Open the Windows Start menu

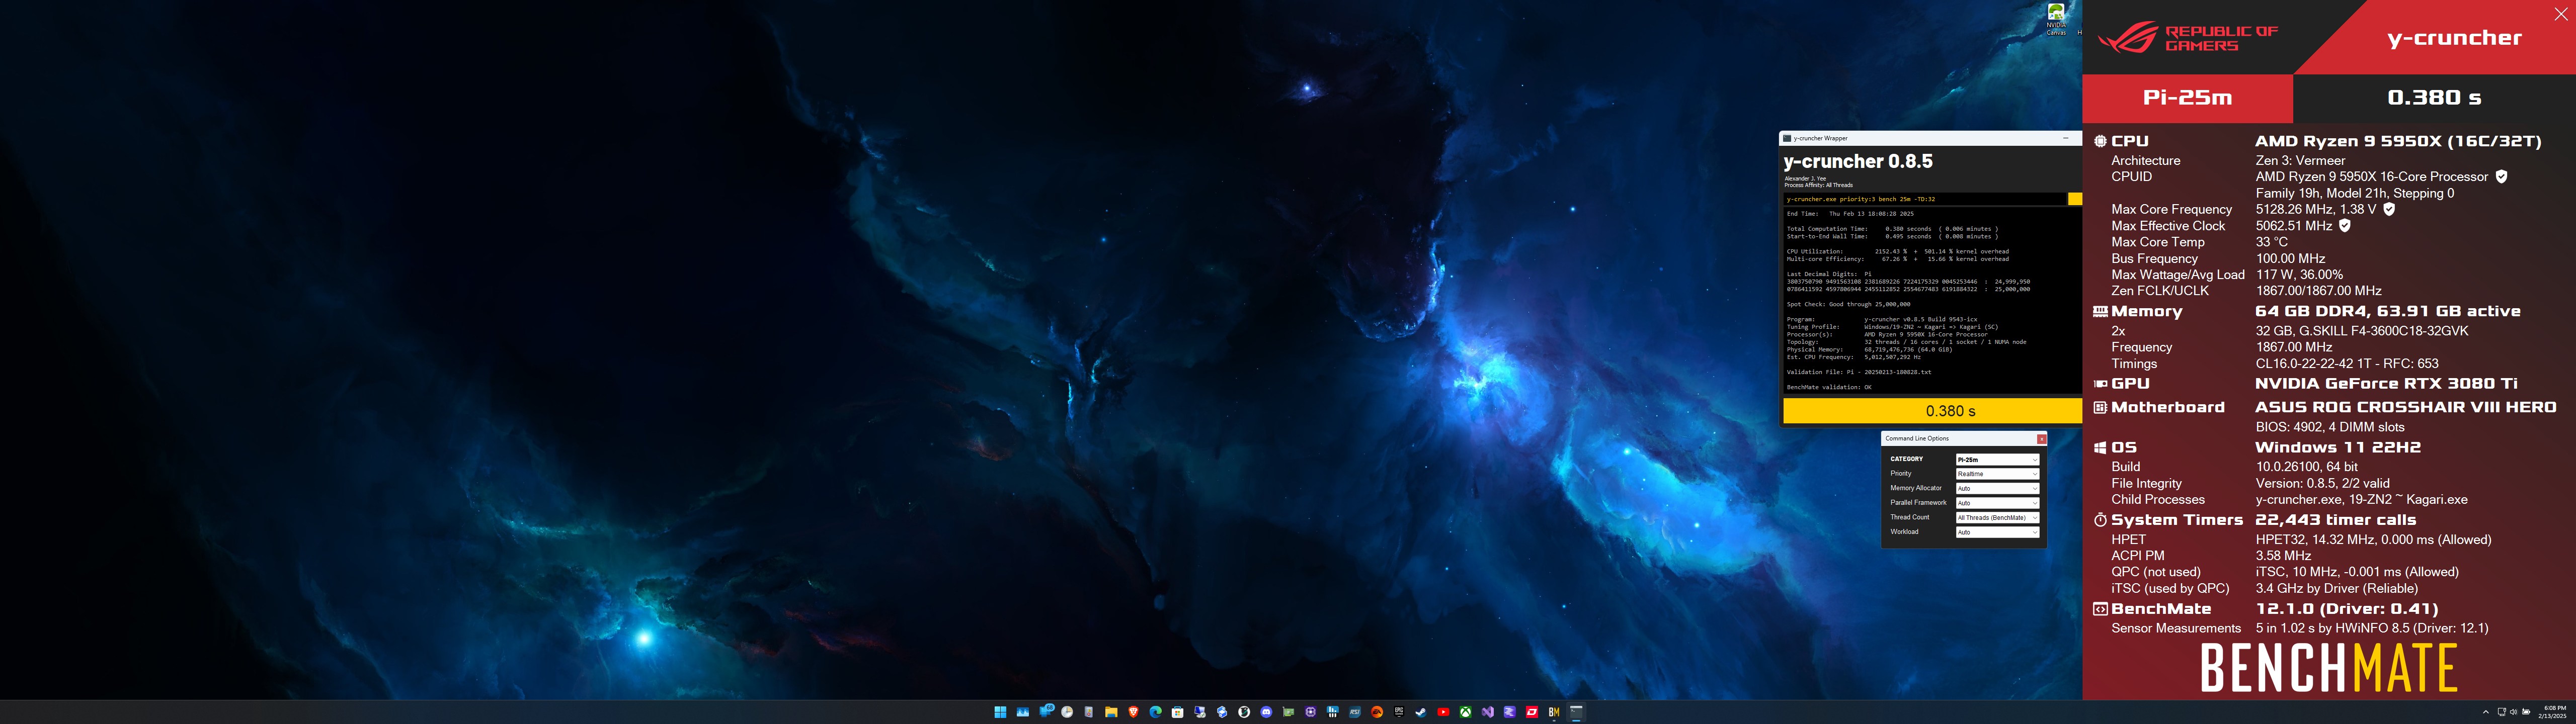(1000, 712)
